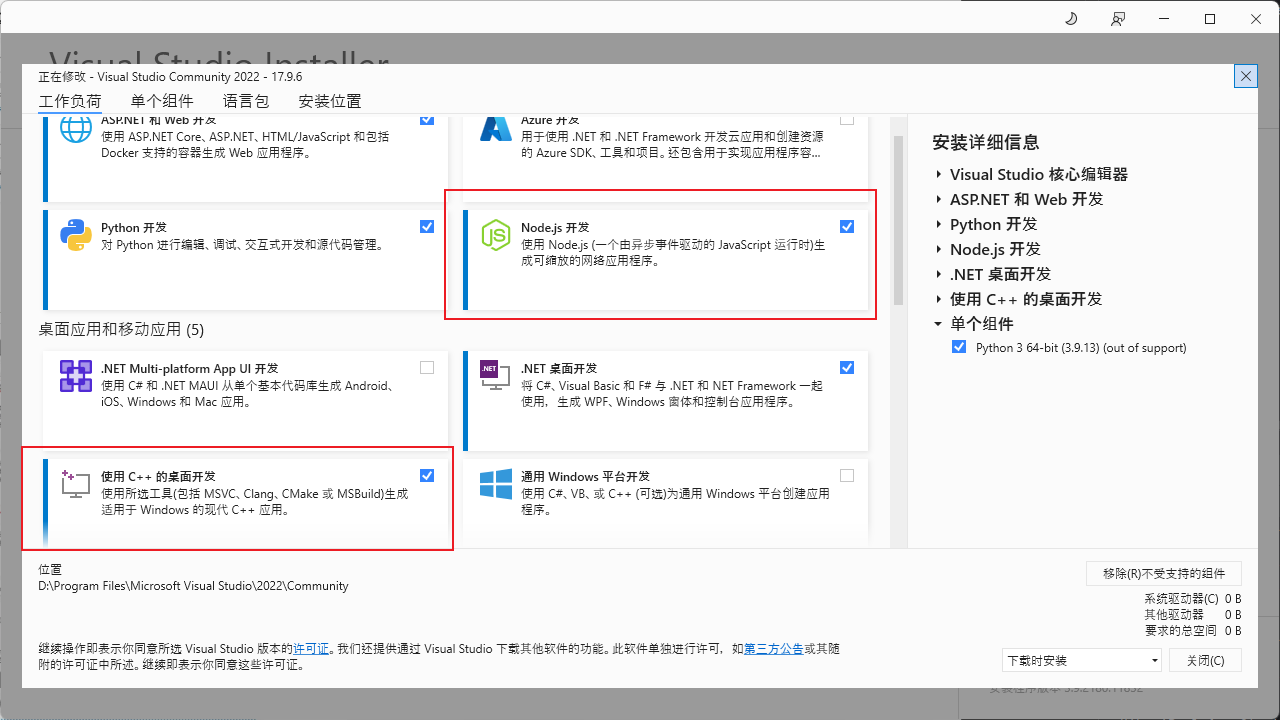Screen dimensions: 1280x720
Task: Check the Azure 开发 workload checkbox
Action: [847, 119]
